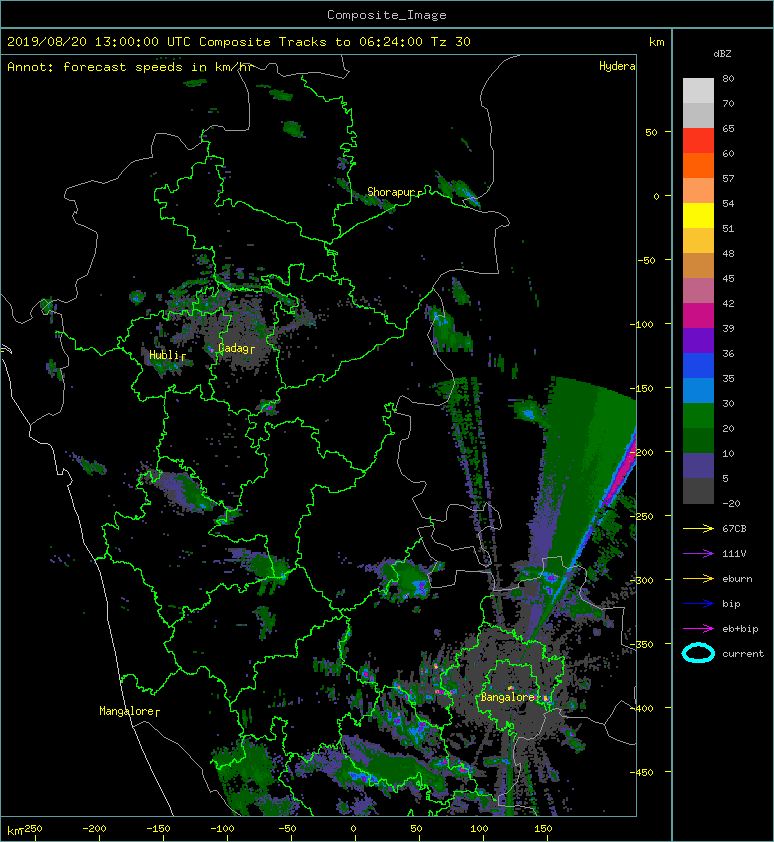Click the purple 111V arrow legend icon
Viewport: 774px width, 842px height.
698,553
